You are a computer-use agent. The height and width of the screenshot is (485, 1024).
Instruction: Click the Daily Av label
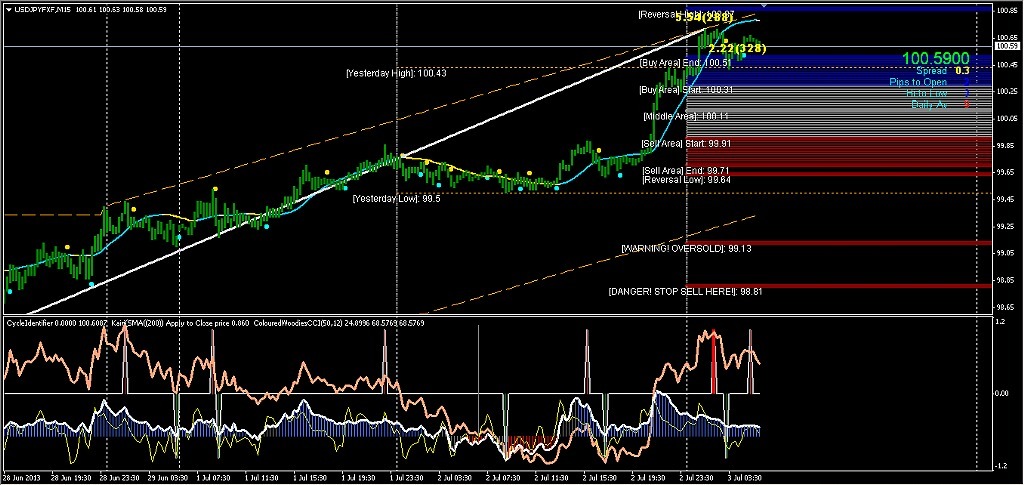tap(927, 104)
